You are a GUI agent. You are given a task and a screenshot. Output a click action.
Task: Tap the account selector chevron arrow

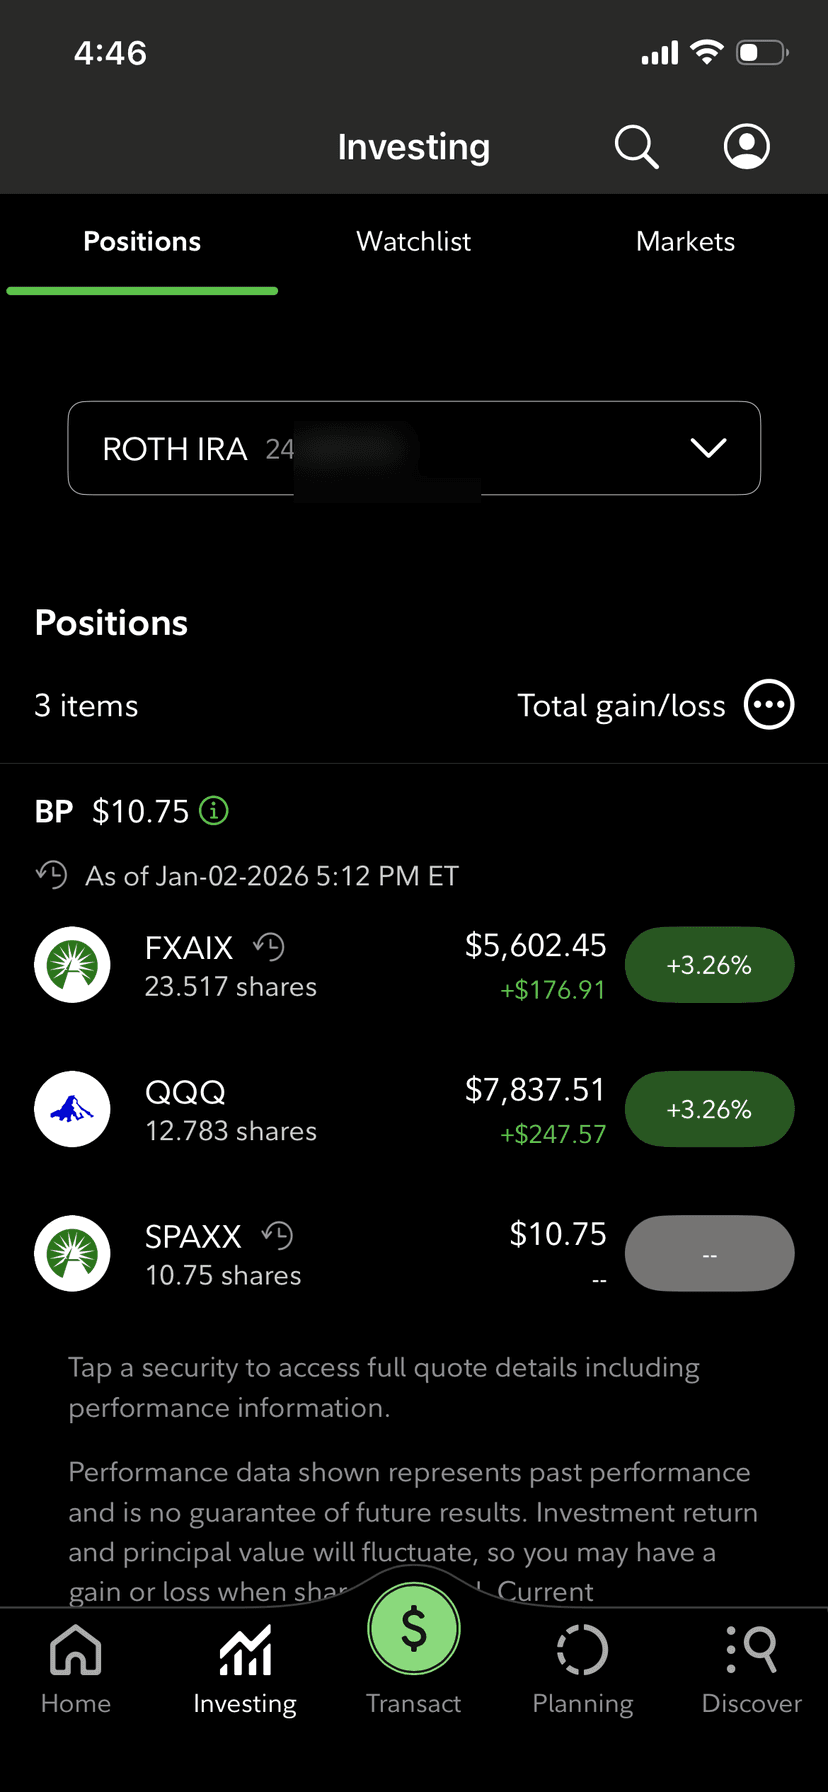pos(708,448)
